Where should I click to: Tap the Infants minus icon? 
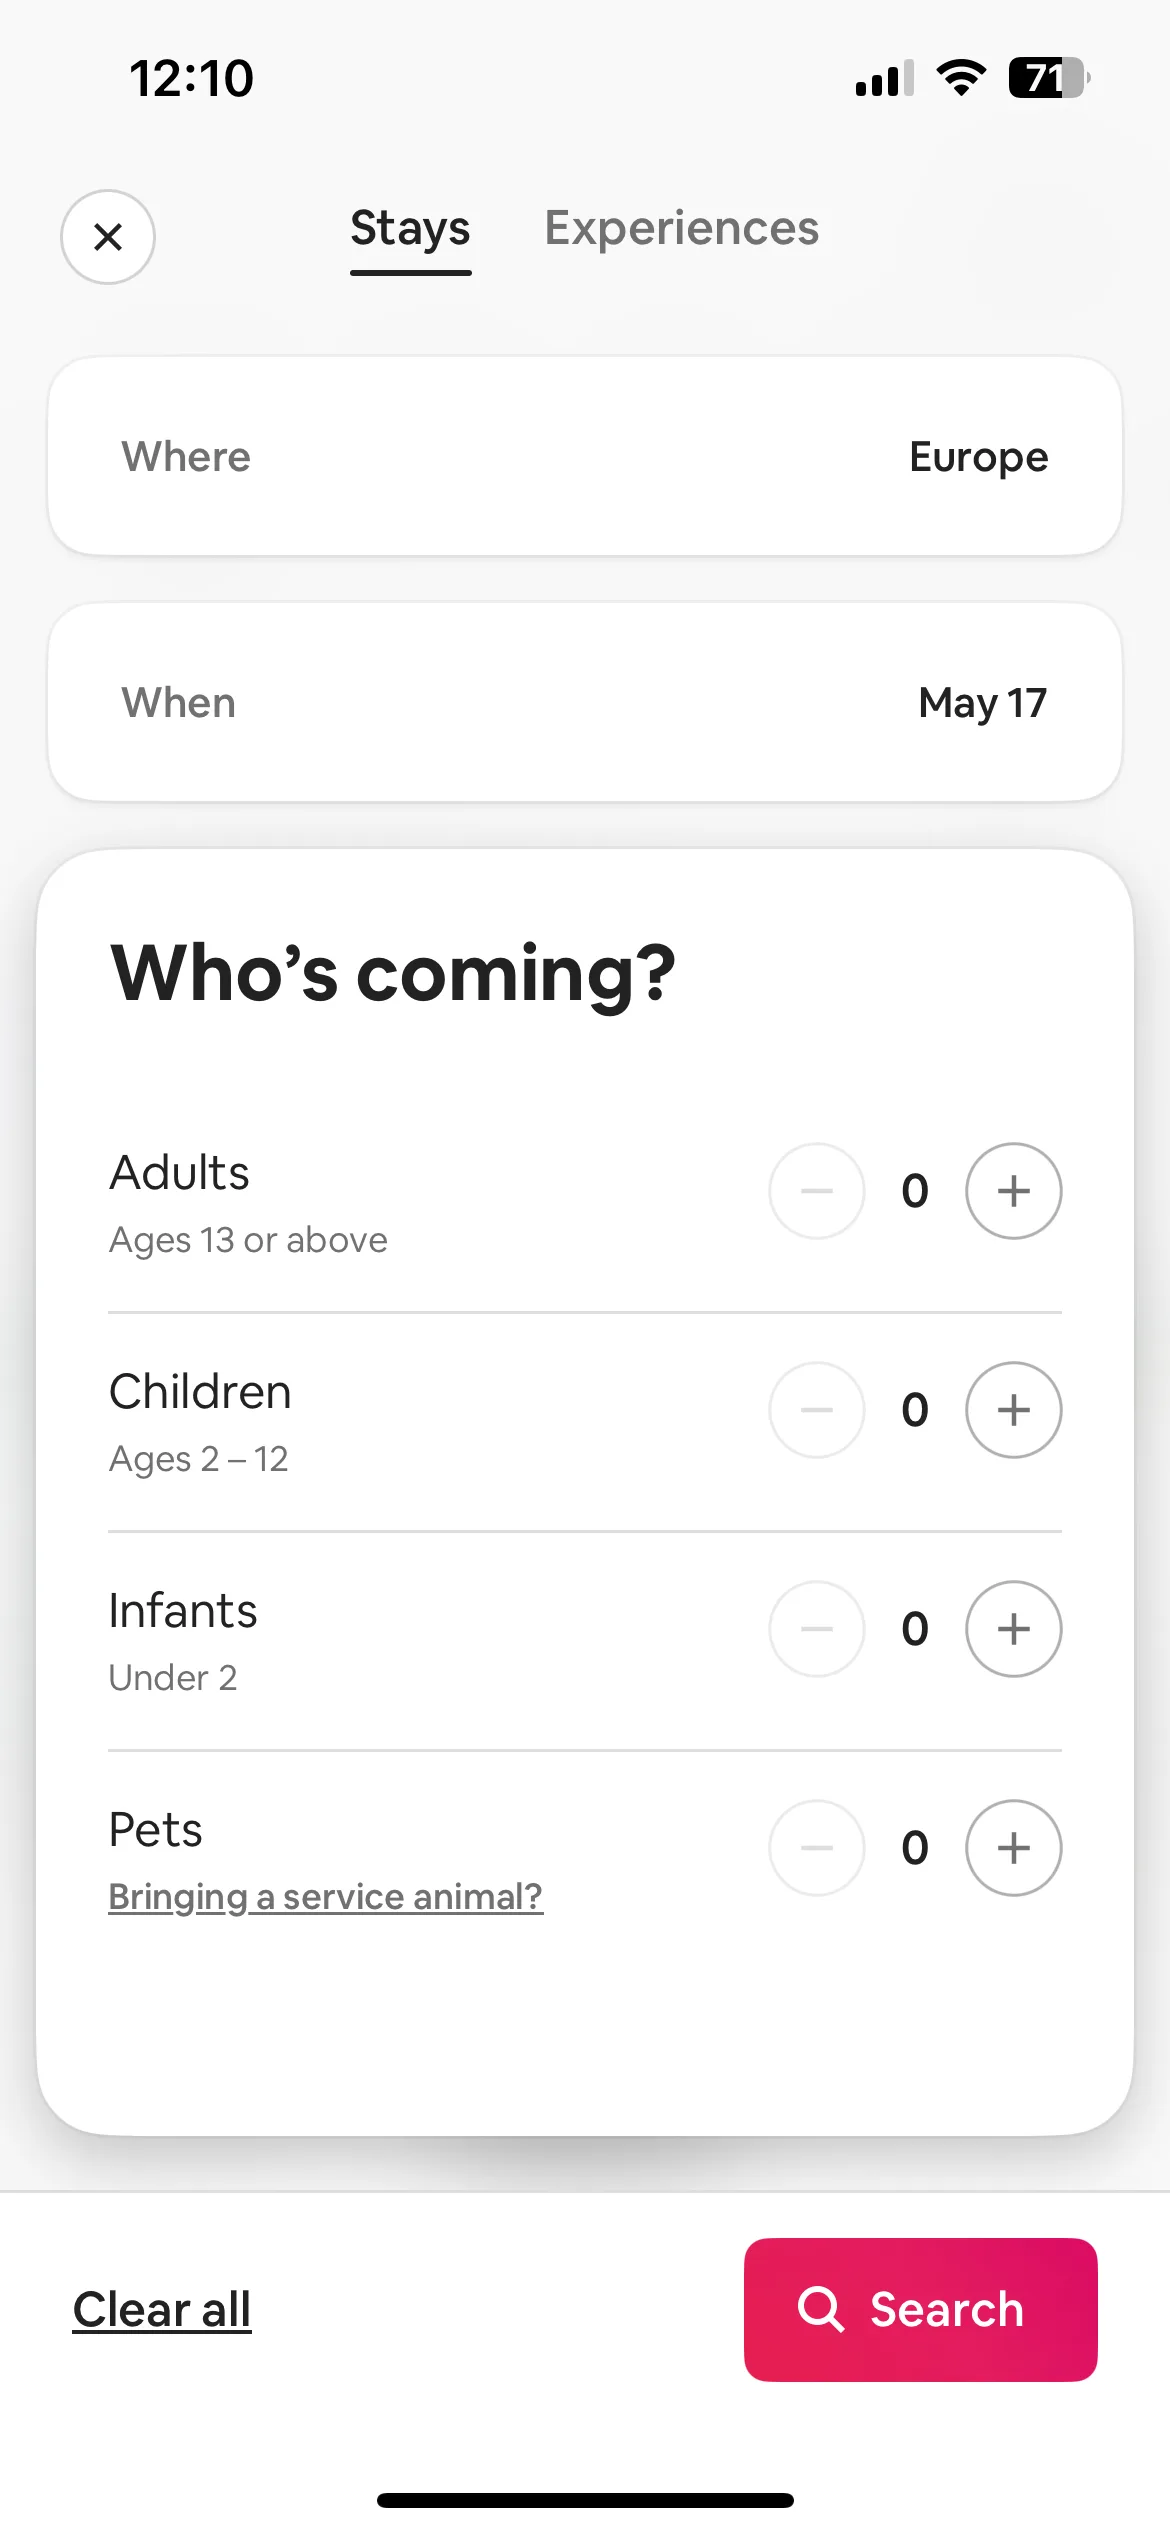[817, 1629]
